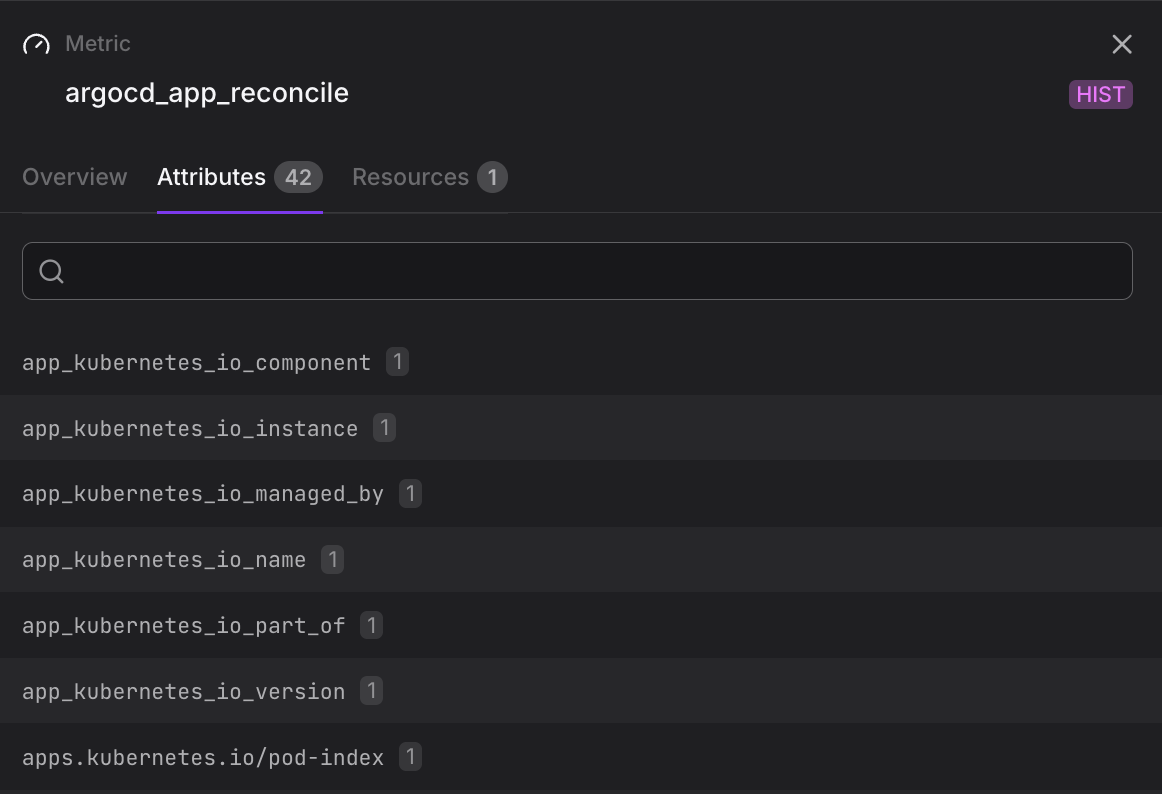
Task: Select the argocd_app_reconcile metric title
Action: point(207,93)
